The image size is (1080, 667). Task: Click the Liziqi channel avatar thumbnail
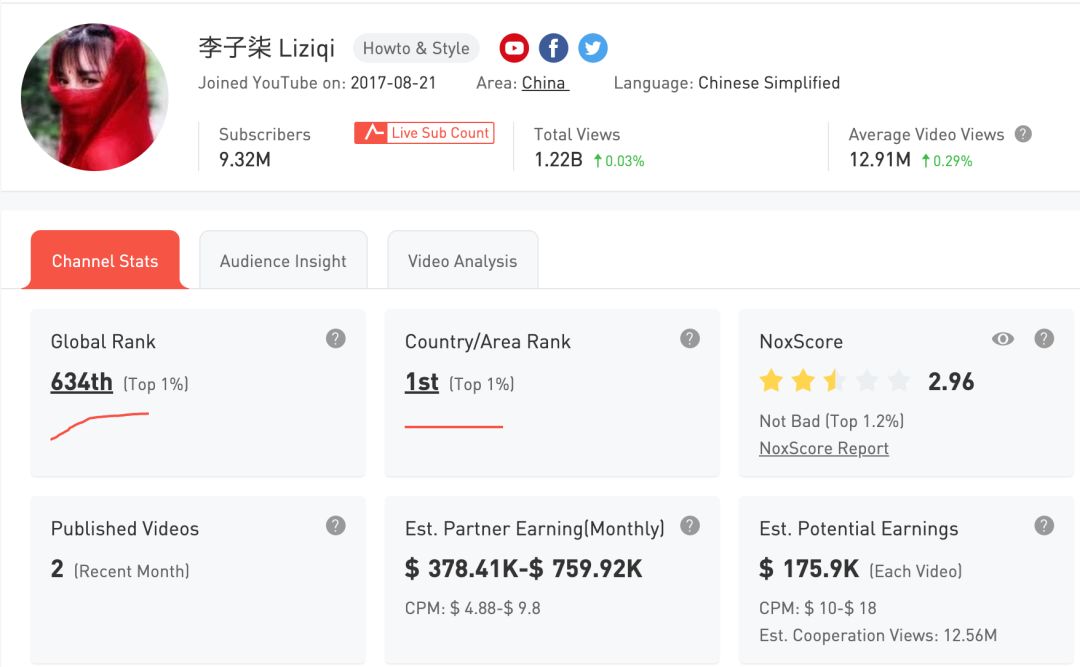click(95, 97)
